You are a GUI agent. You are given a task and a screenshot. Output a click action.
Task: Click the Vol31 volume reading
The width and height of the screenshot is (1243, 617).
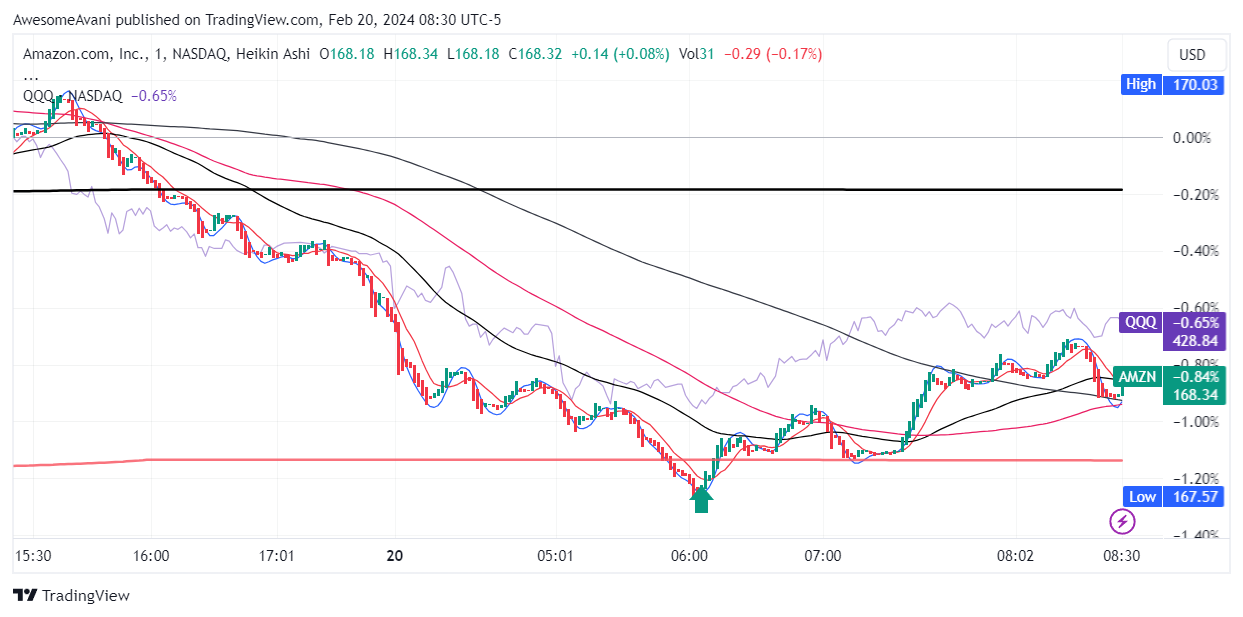pyautogui.click(x=696, y=54)
